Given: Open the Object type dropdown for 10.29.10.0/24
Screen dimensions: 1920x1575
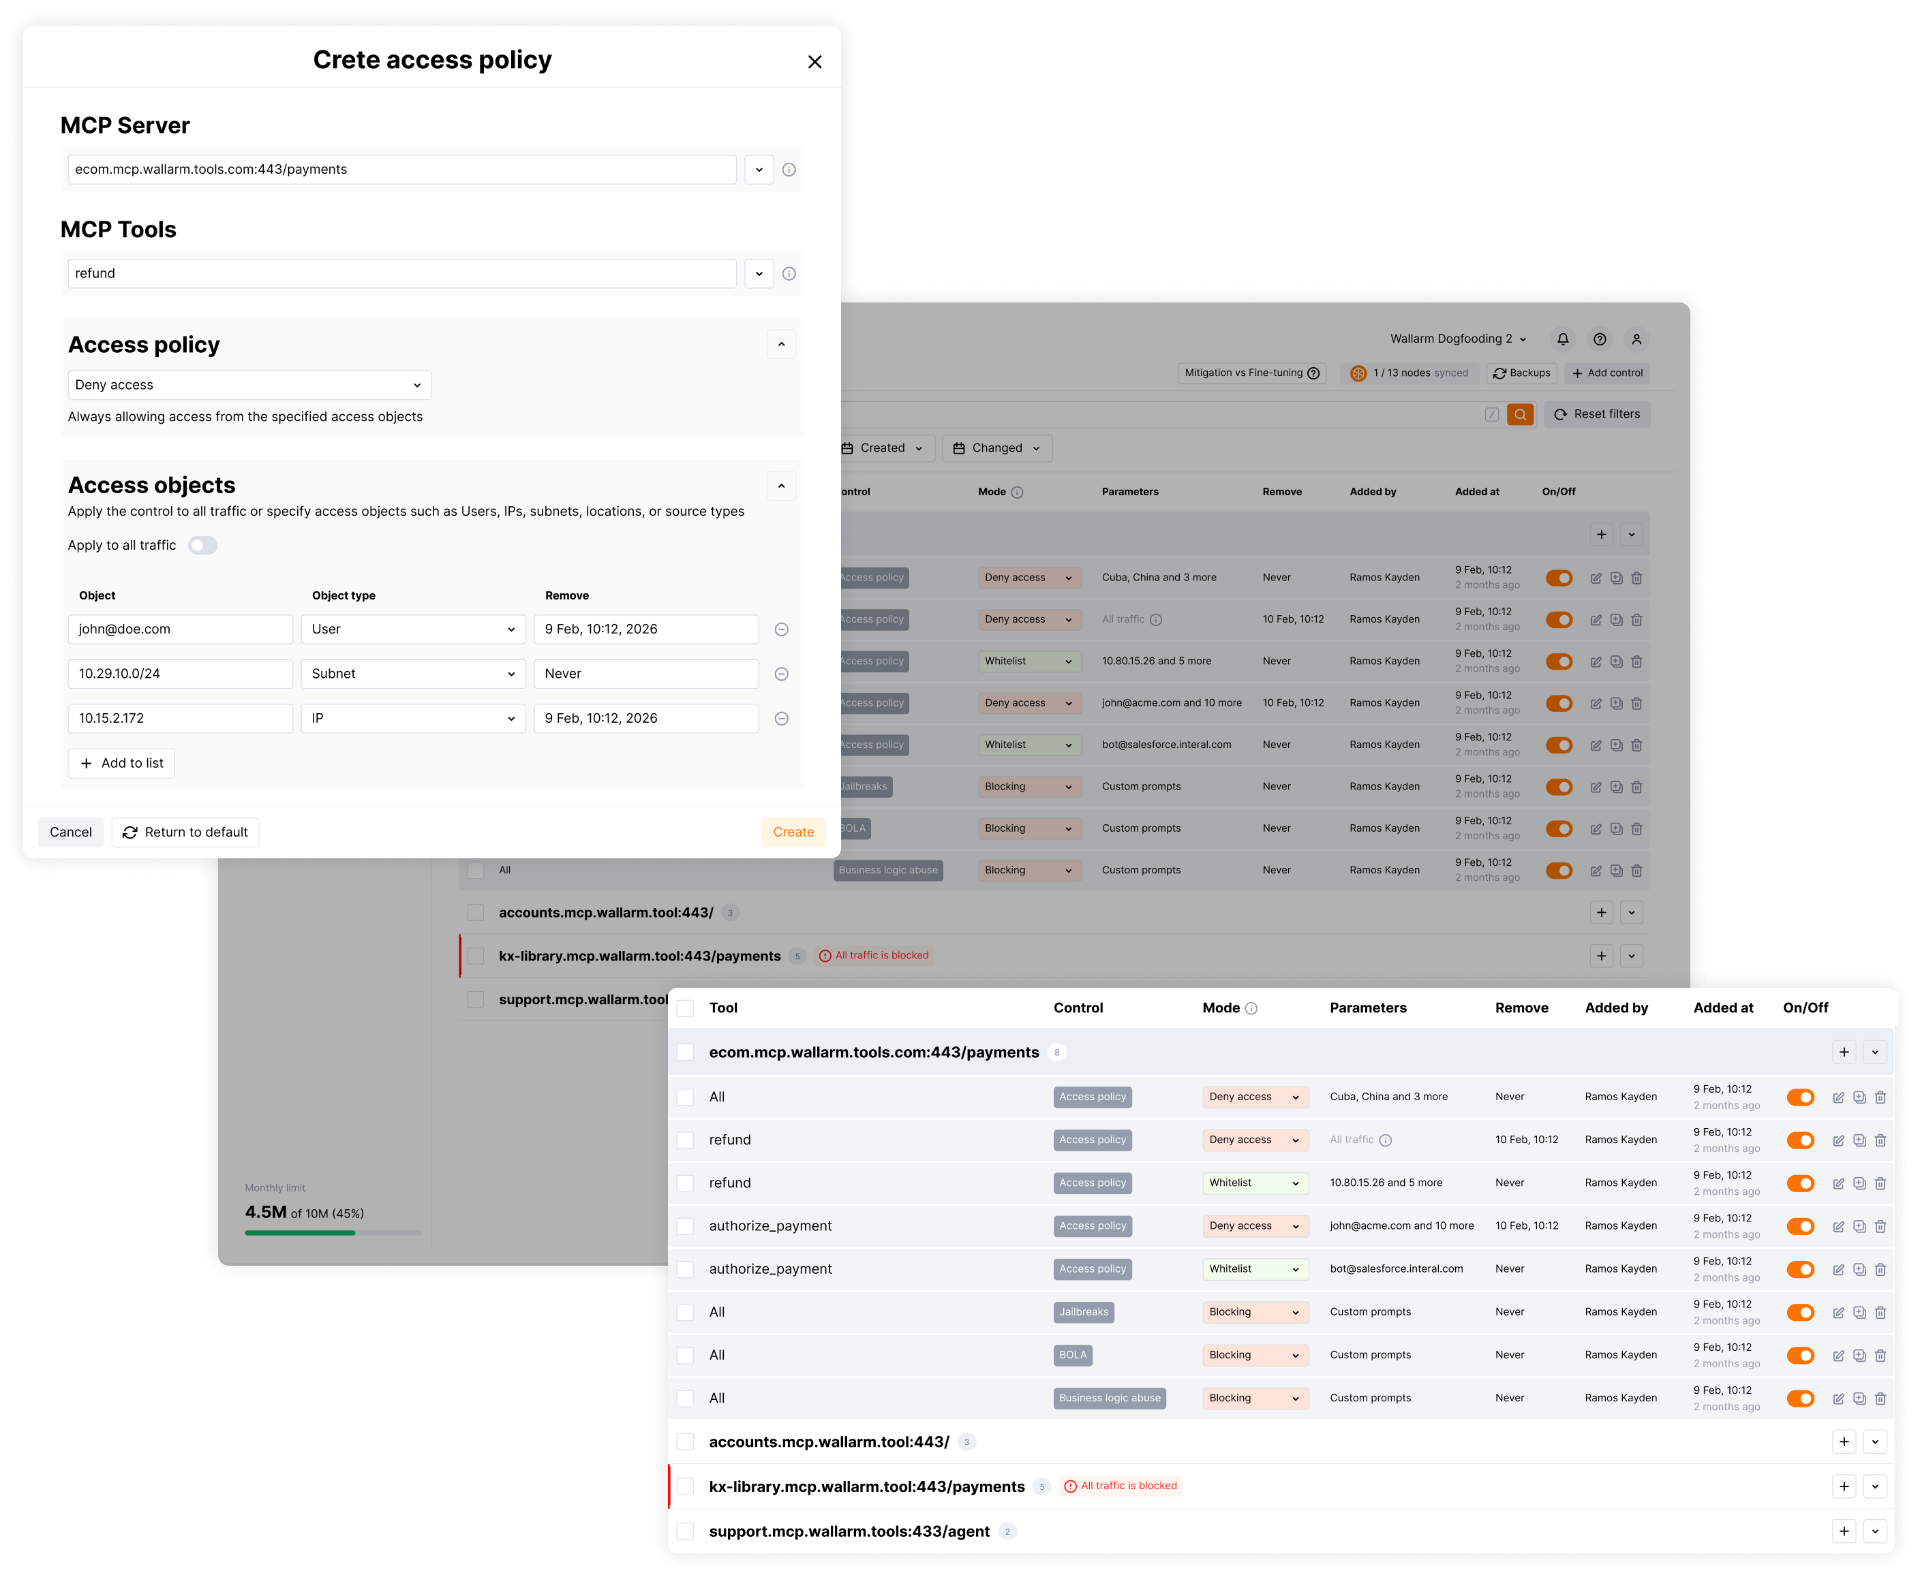Looking at the screenshot, I should click(x=412, y=673).
